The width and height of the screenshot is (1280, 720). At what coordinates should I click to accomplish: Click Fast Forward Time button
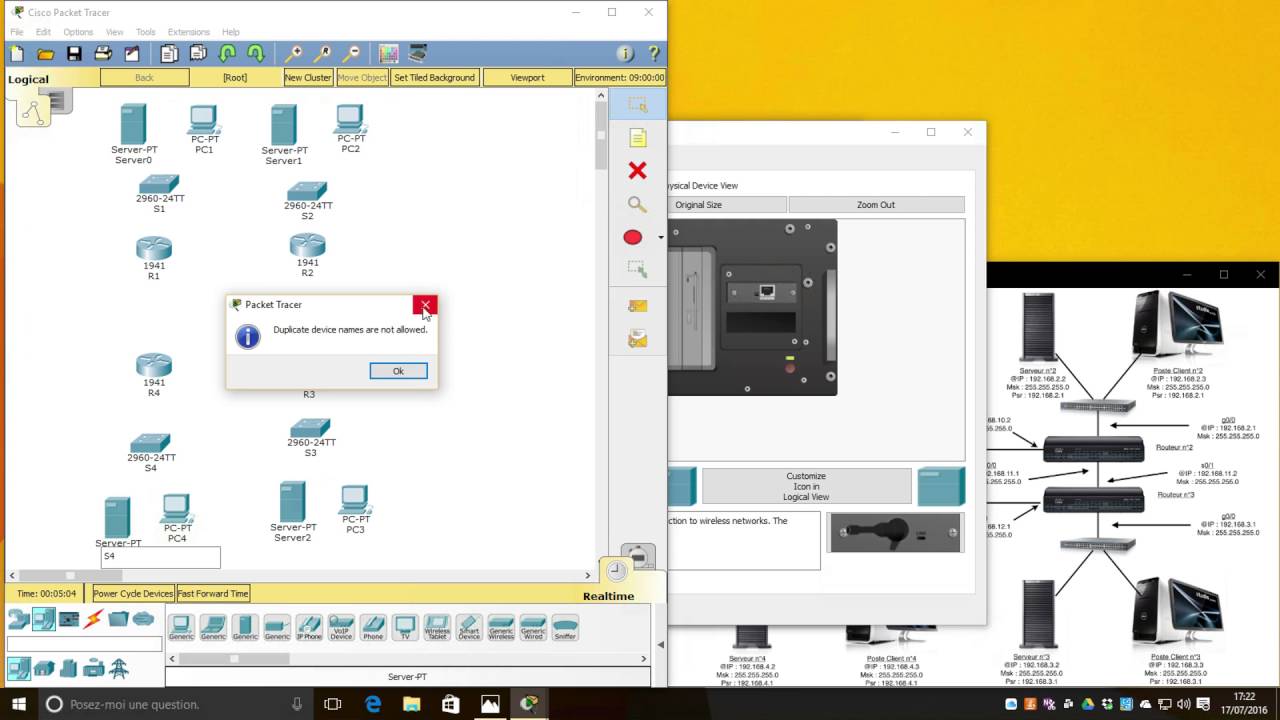pyautogui.click(x=213, y=594)
